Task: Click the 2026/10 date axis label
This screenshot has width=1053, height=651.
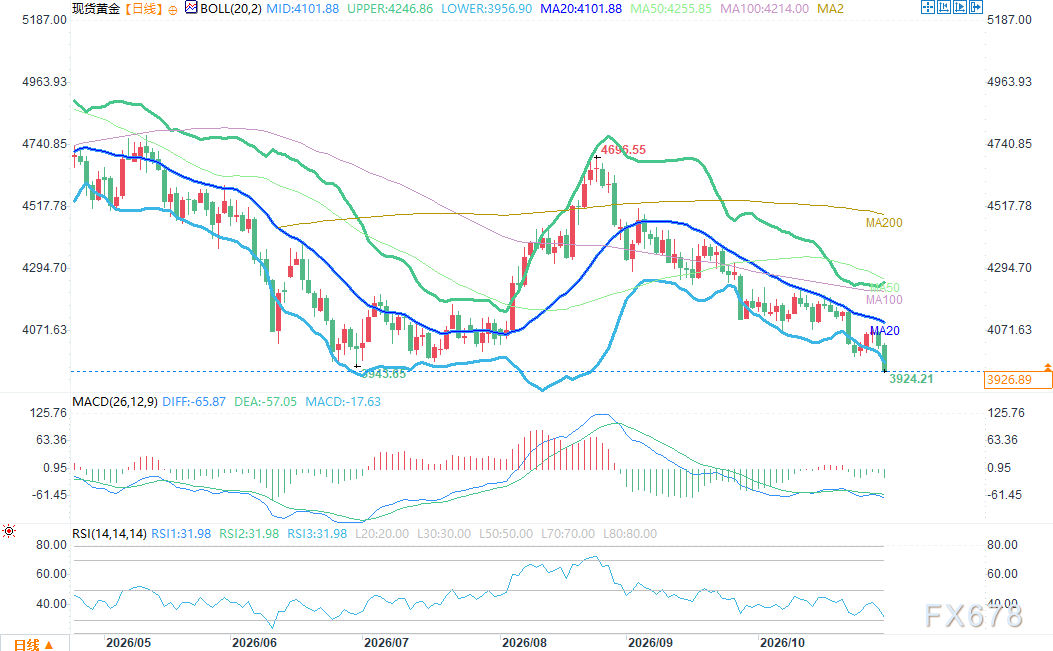Action: [782, 643]
